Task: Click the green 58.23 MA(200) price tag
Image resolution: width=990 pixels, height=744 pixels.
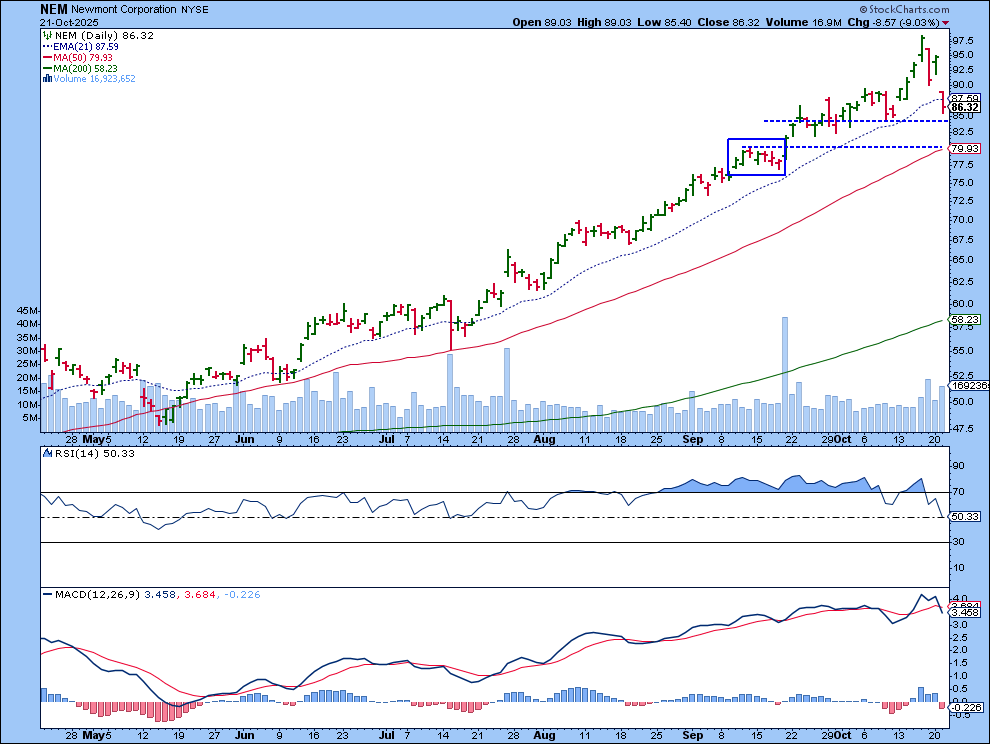Action: [964, 319]
